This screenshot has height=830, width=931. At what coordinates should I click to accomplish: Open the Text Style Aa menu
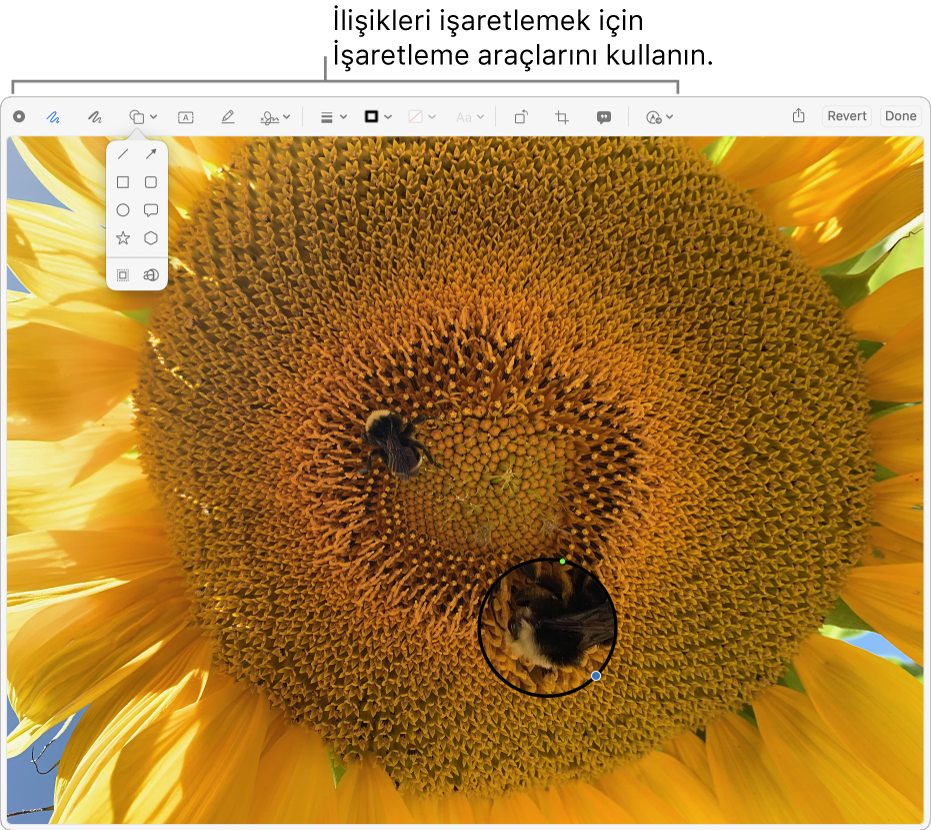point(464,118)
